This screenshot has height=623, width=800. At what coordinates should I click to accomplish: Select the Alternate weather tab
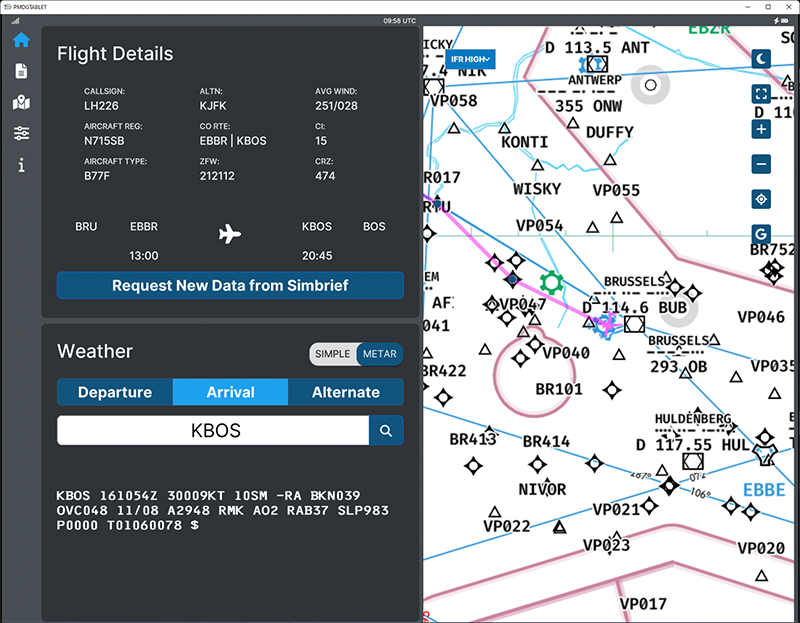346,392
